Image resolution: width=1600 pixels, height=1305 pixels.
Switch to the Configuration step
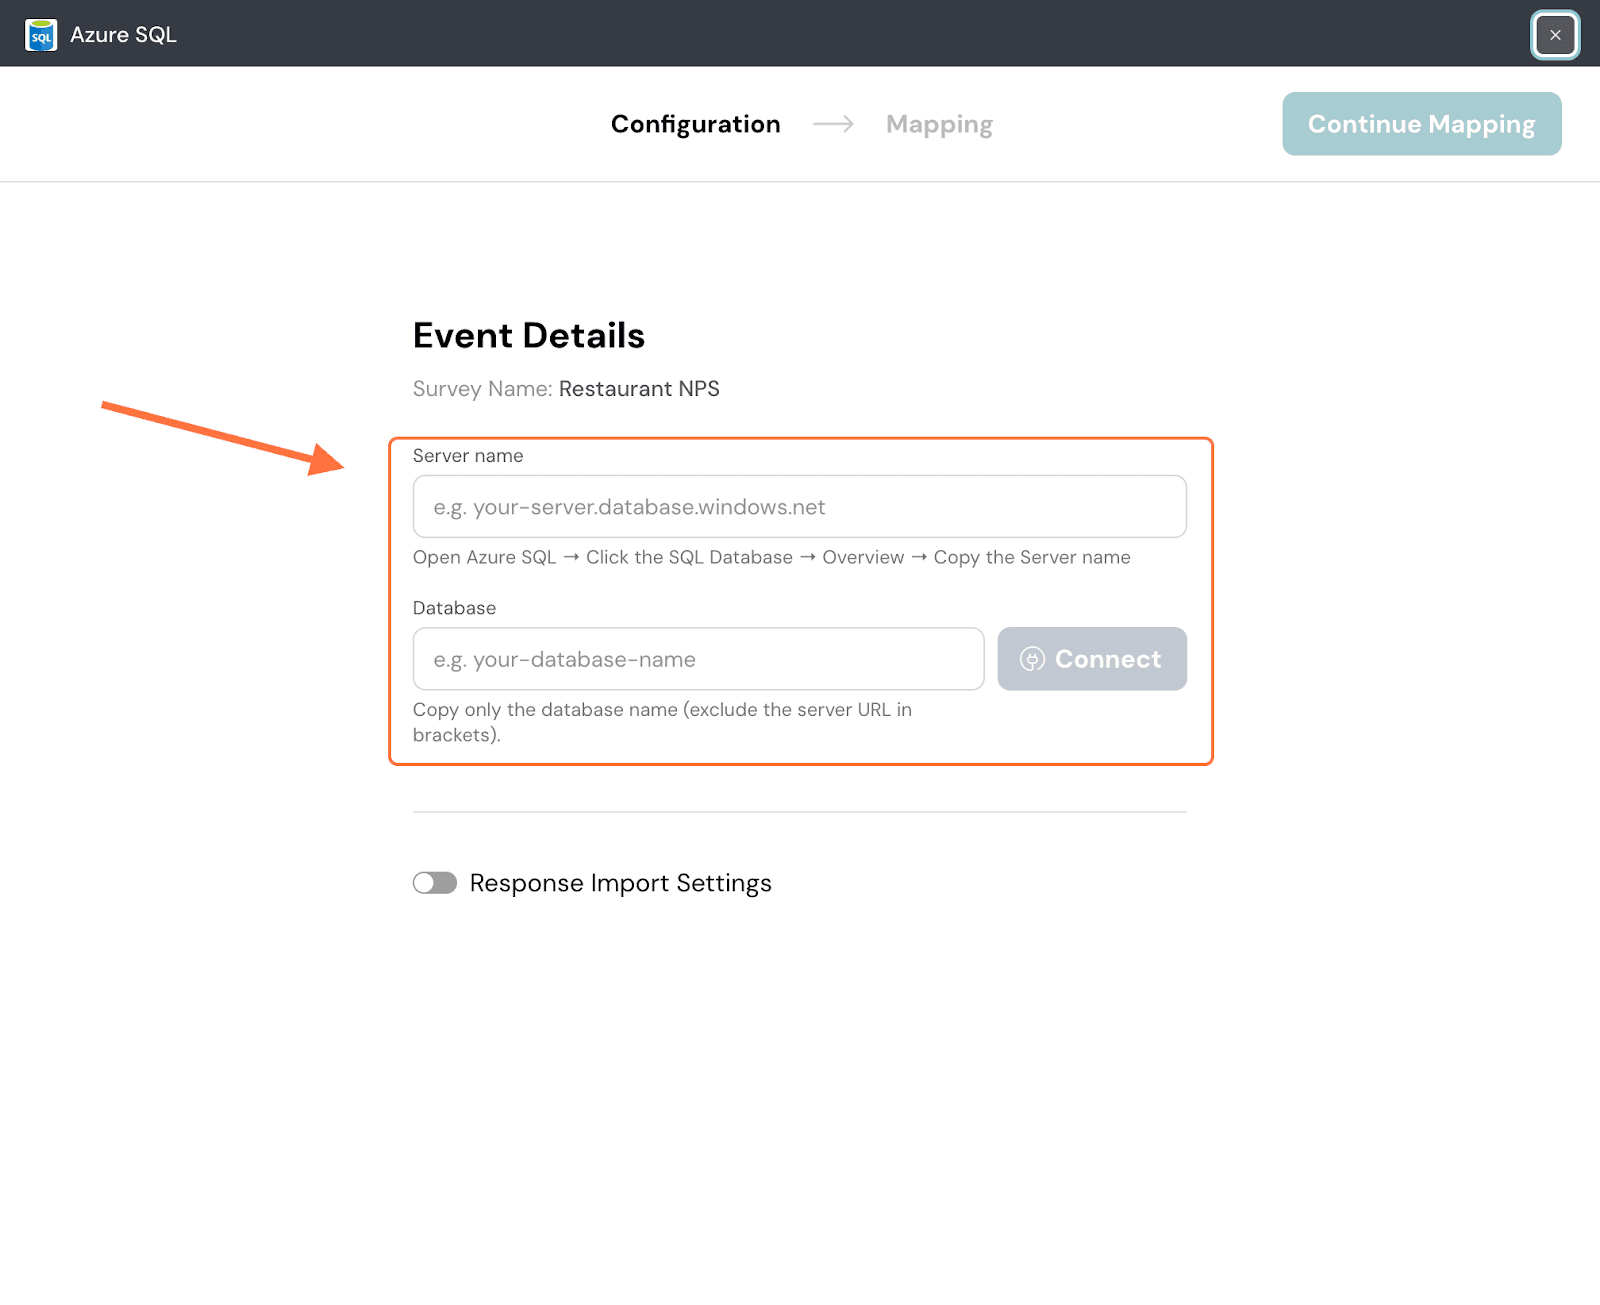click(x=695, y=124)
